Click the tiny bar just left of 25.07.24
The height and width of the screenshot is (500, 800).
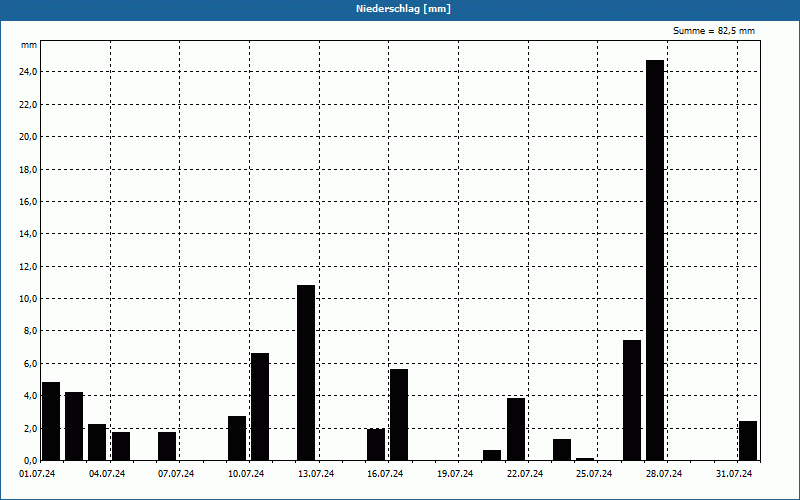pos(585,459)
